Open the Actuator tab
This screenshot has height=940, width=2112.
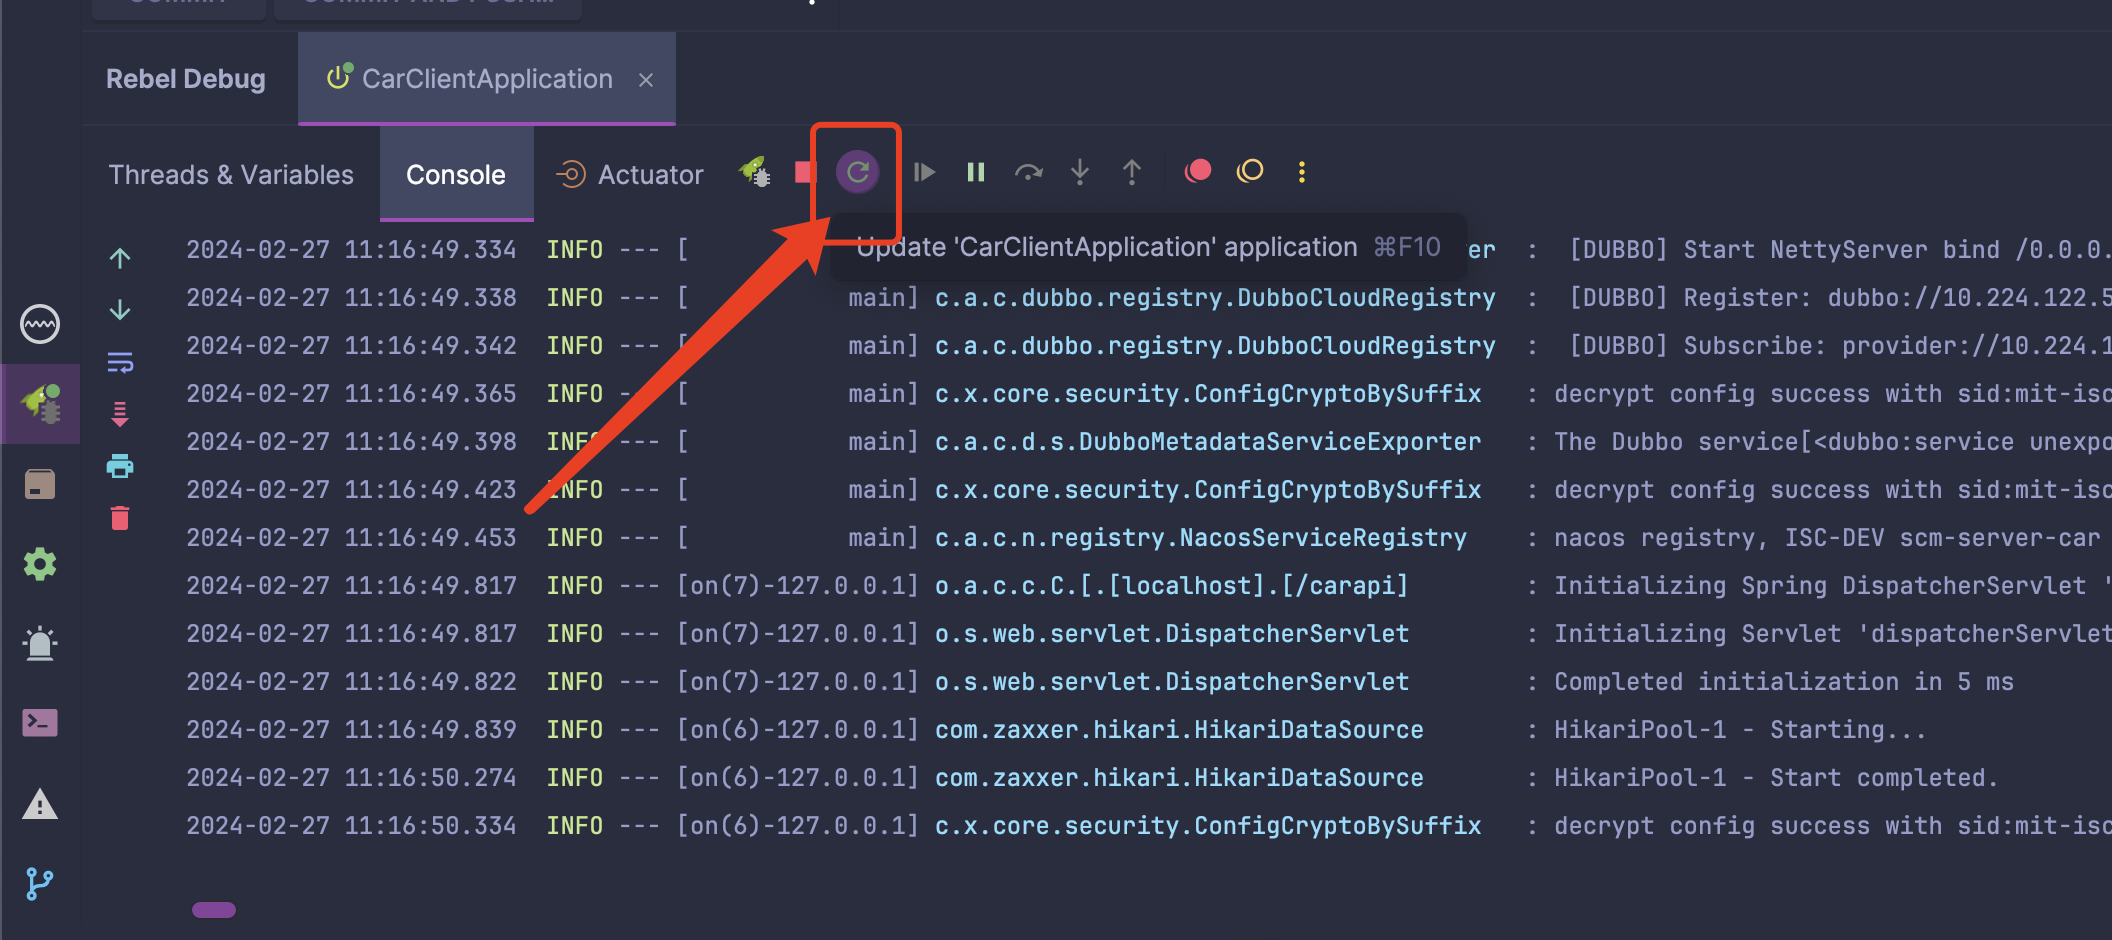pyautogui.click(x=630, y=174)
